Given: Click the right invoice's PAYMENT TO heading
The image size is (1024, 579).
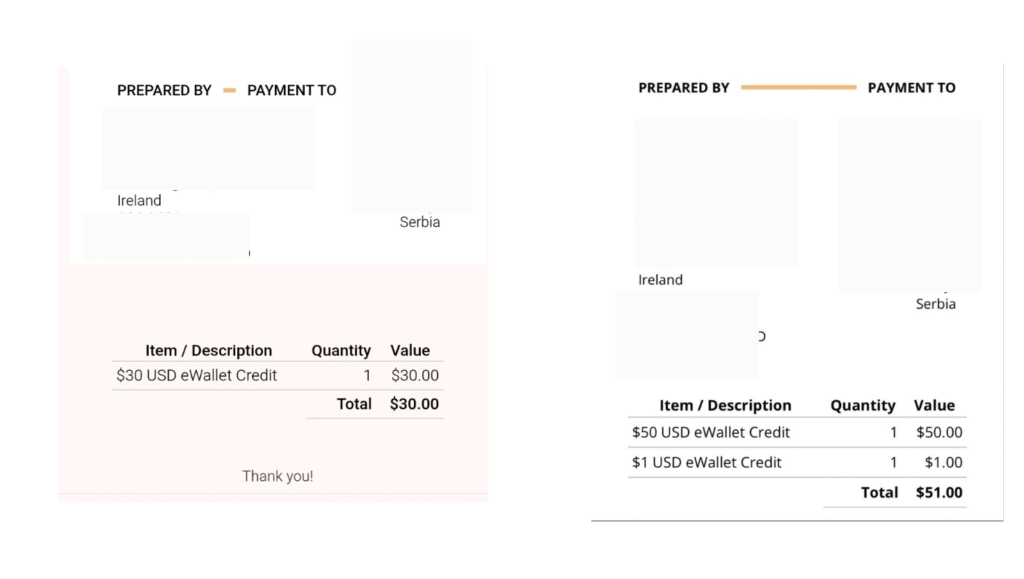Looking at the screenshot, I should 912,88.
